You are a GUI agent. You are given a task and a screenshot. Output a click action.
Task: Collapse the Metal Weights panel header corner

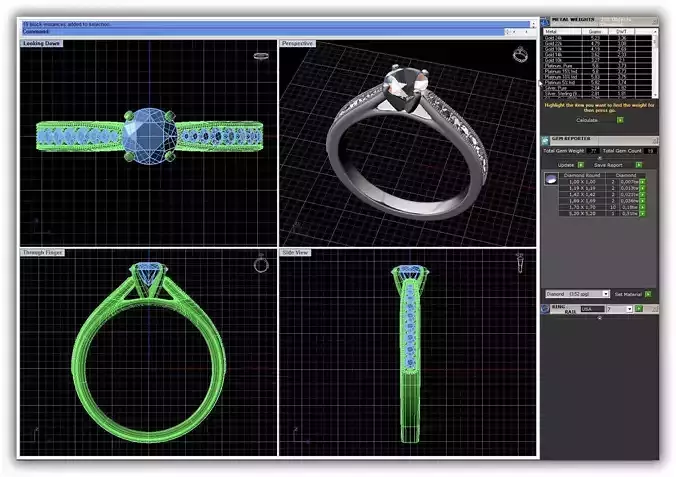click(655, 21)
